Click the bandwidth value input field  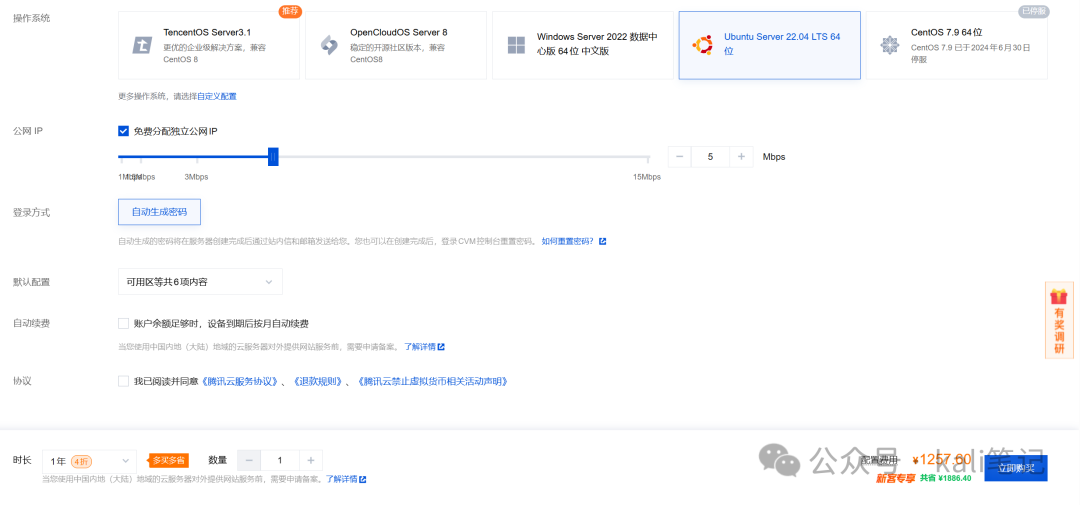710,157
